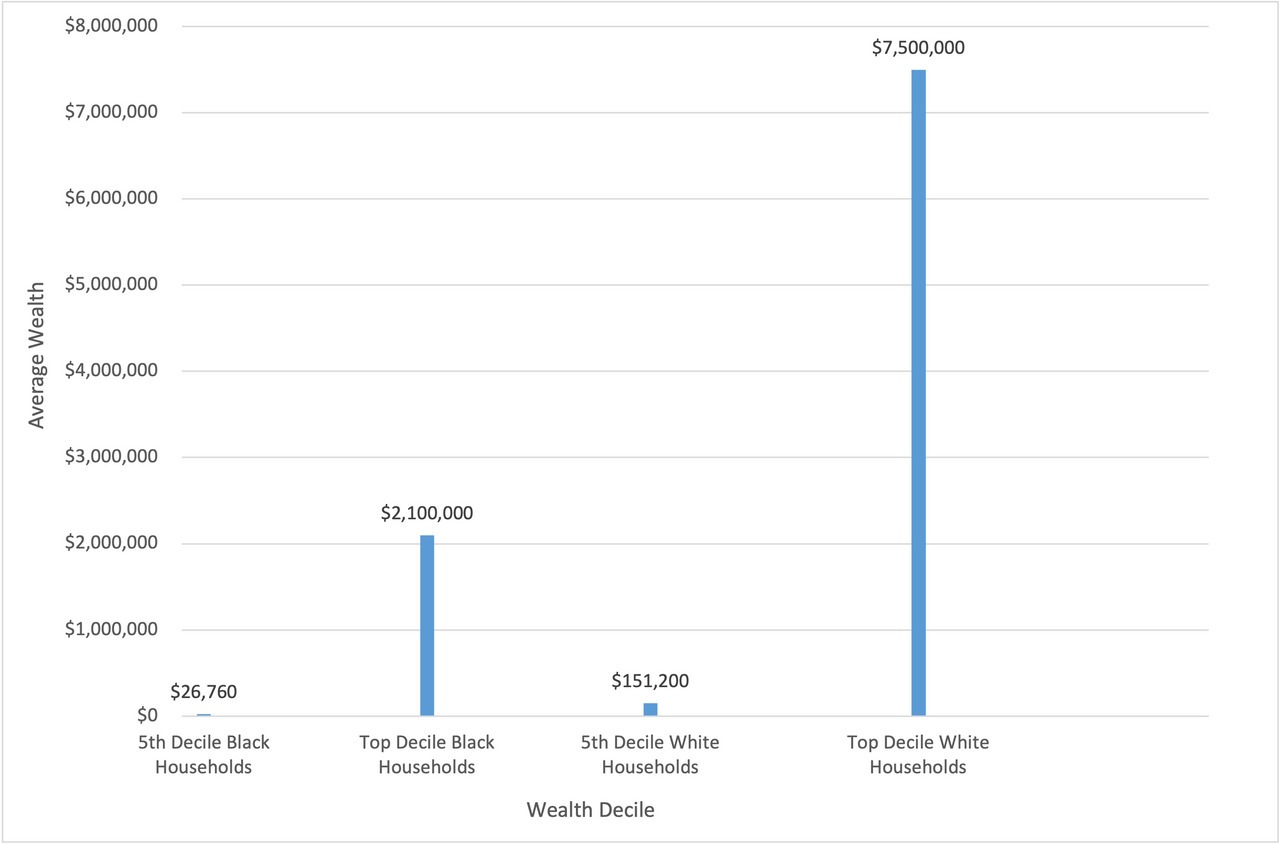This screenshot has width=1280, height=844.
Task: Select the 5th Decile Black Households category label
Action: coord(204,755)
